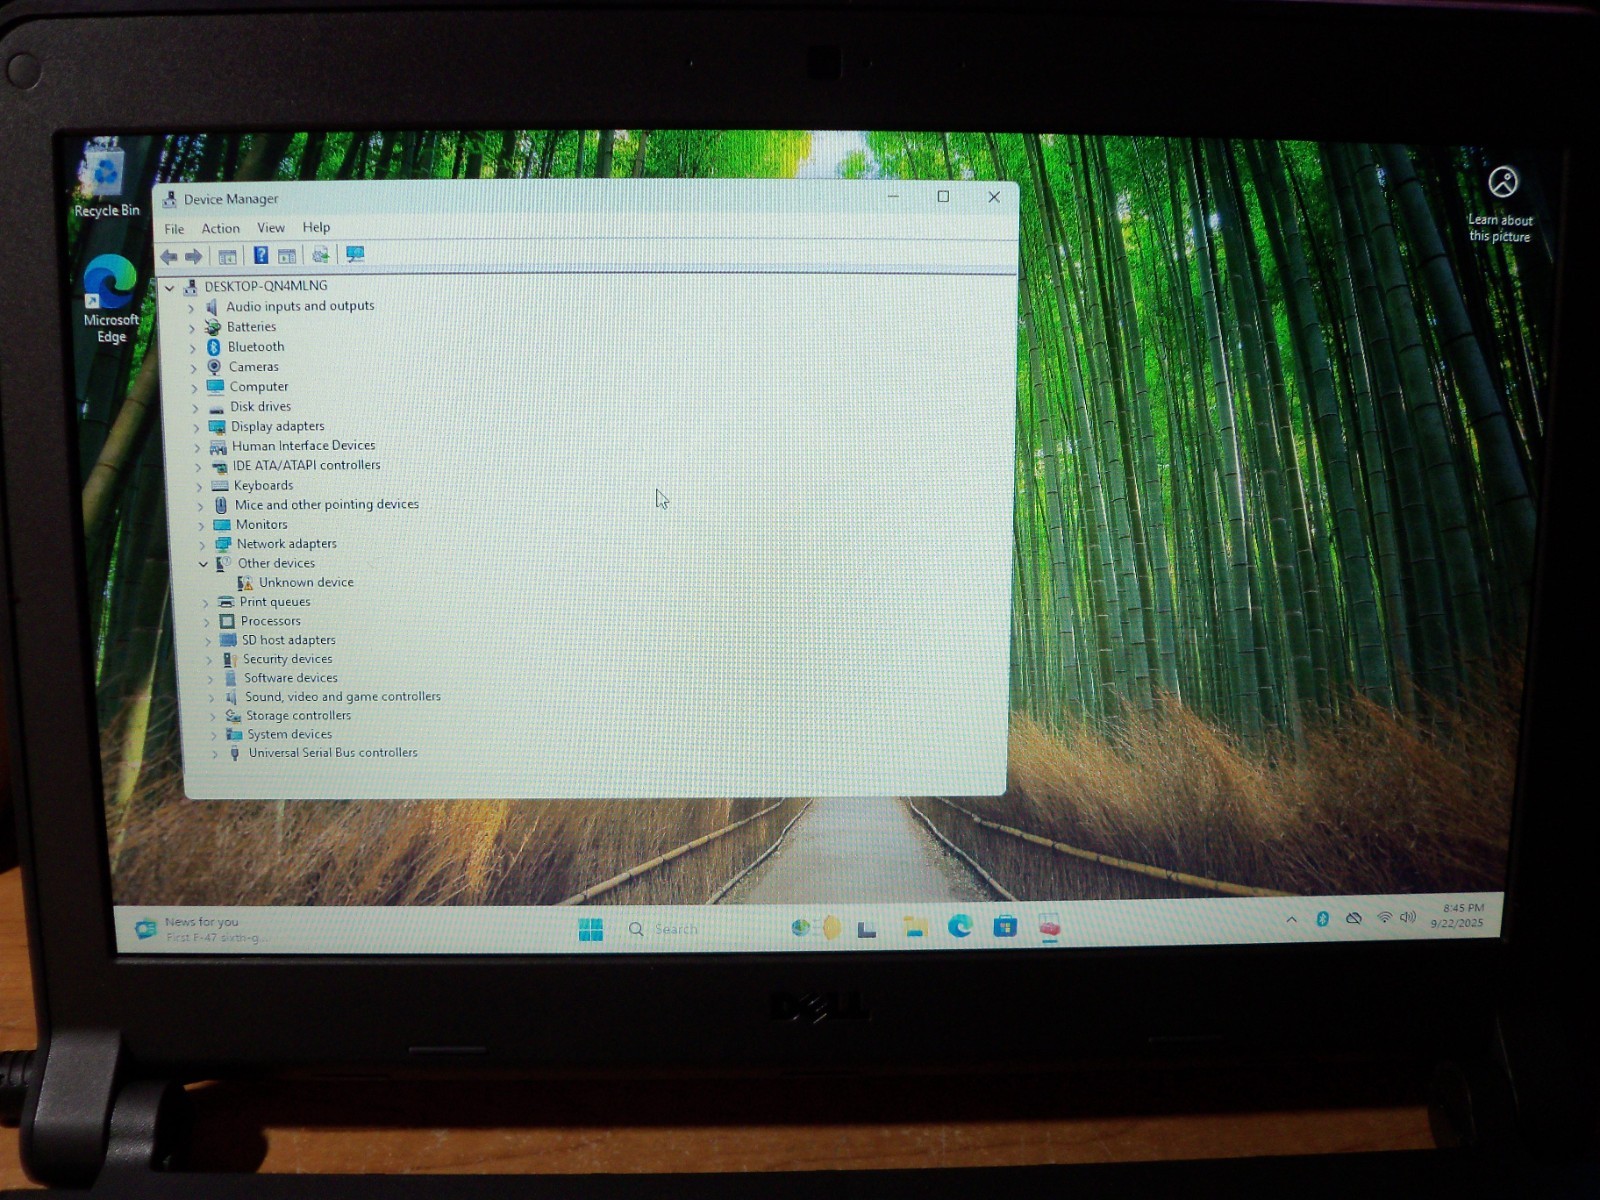Expand the Disk drives category

click(196, 408)
